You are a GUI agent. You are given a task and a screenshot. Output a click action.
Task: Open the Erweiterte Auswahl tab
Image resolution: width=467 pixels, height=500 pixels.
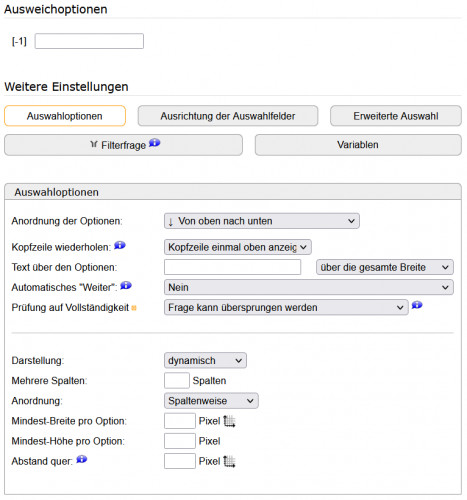[396, 116]
